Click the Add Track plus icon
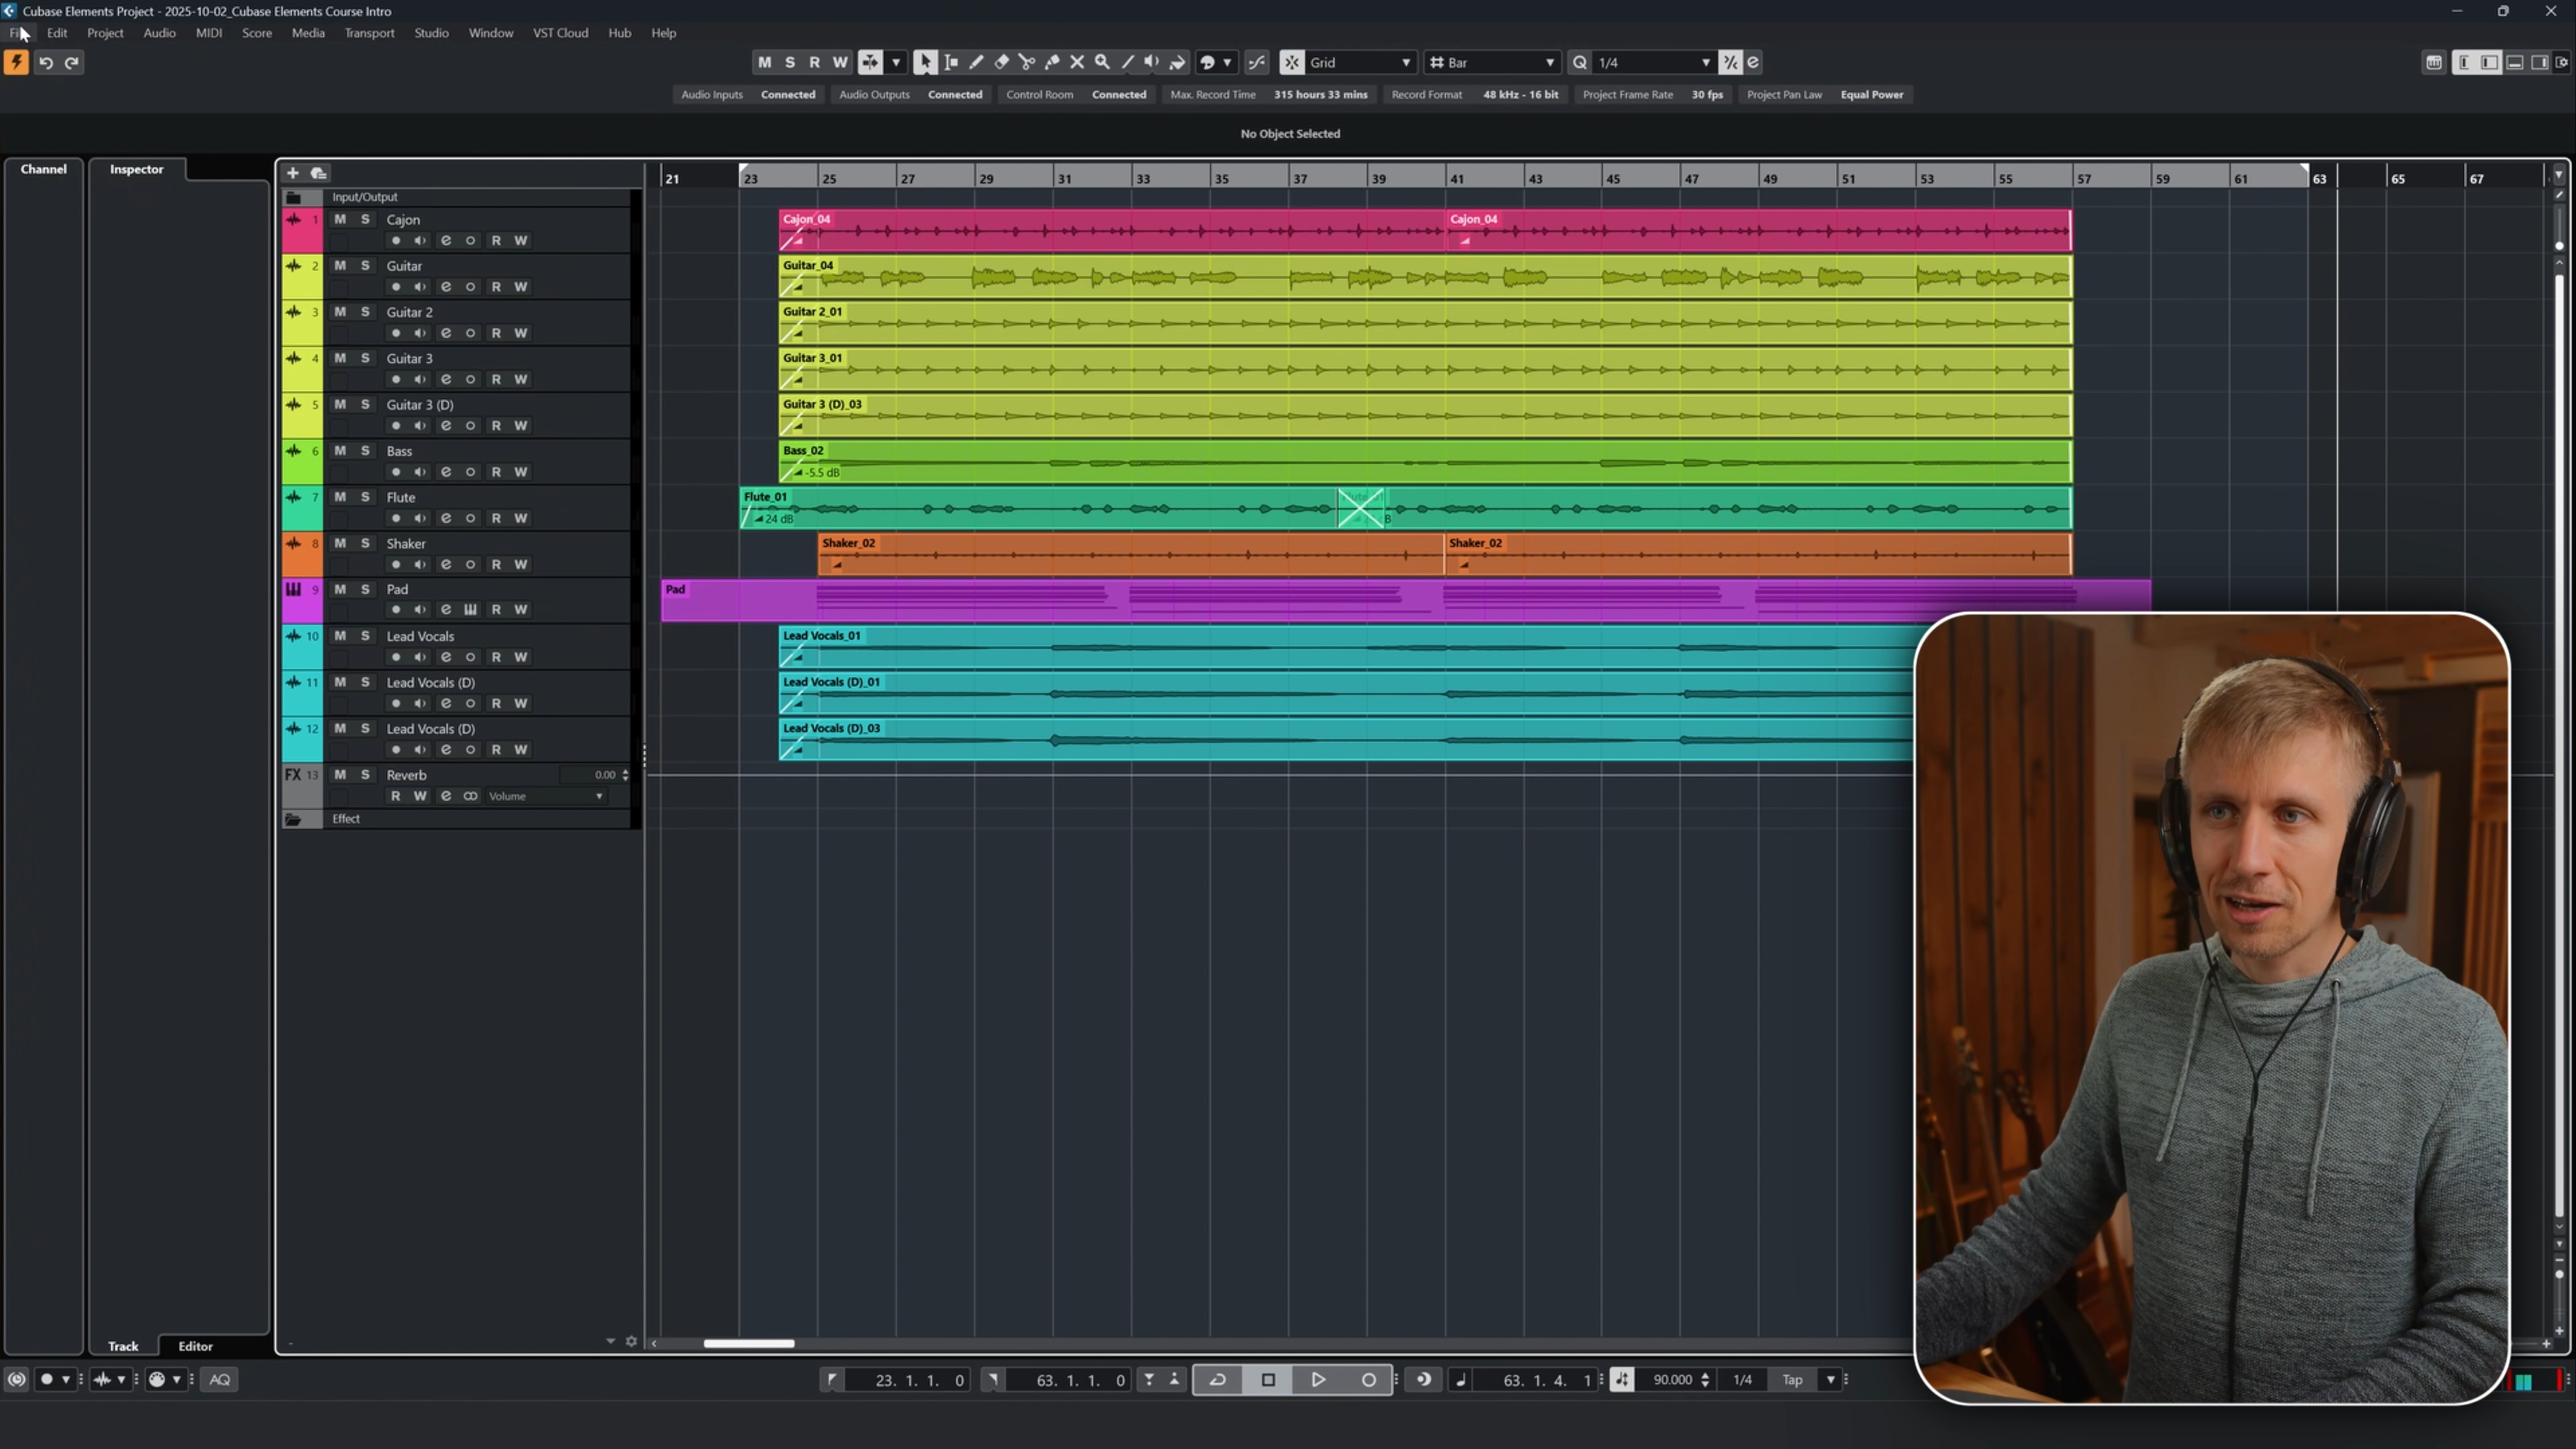The width and height of the screenshot is (2576, 1449). point(292,173)
